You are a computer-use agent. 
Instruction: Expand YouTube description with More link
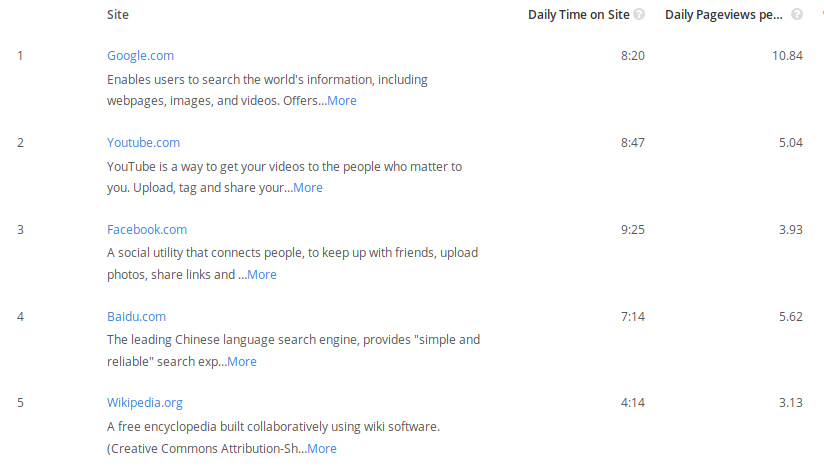coord(308,188)
